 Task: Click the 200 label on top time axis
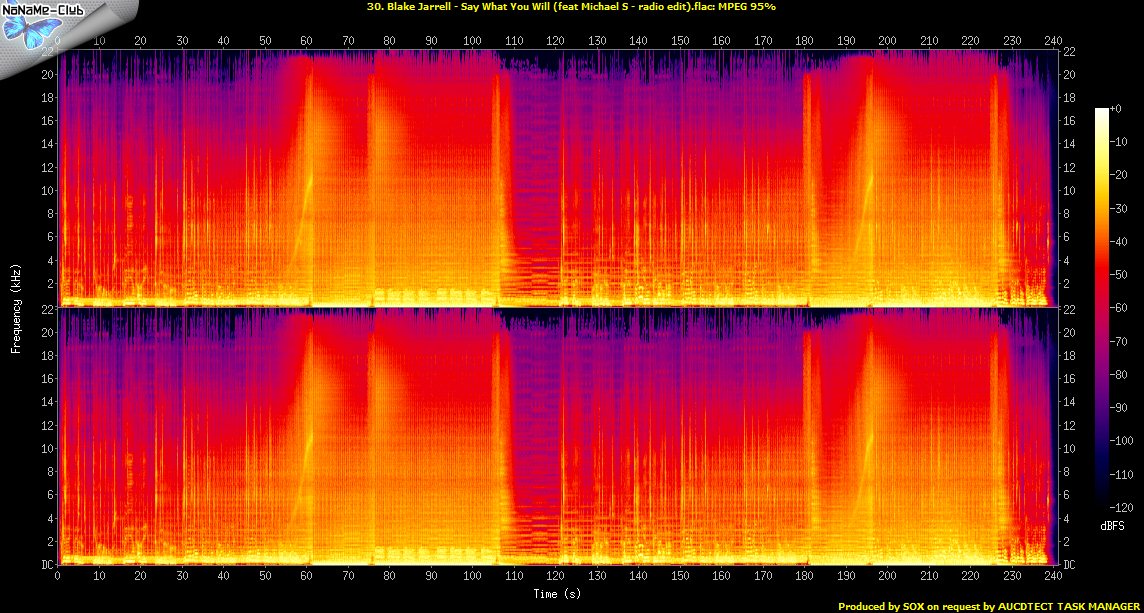(x=884, y=41)
